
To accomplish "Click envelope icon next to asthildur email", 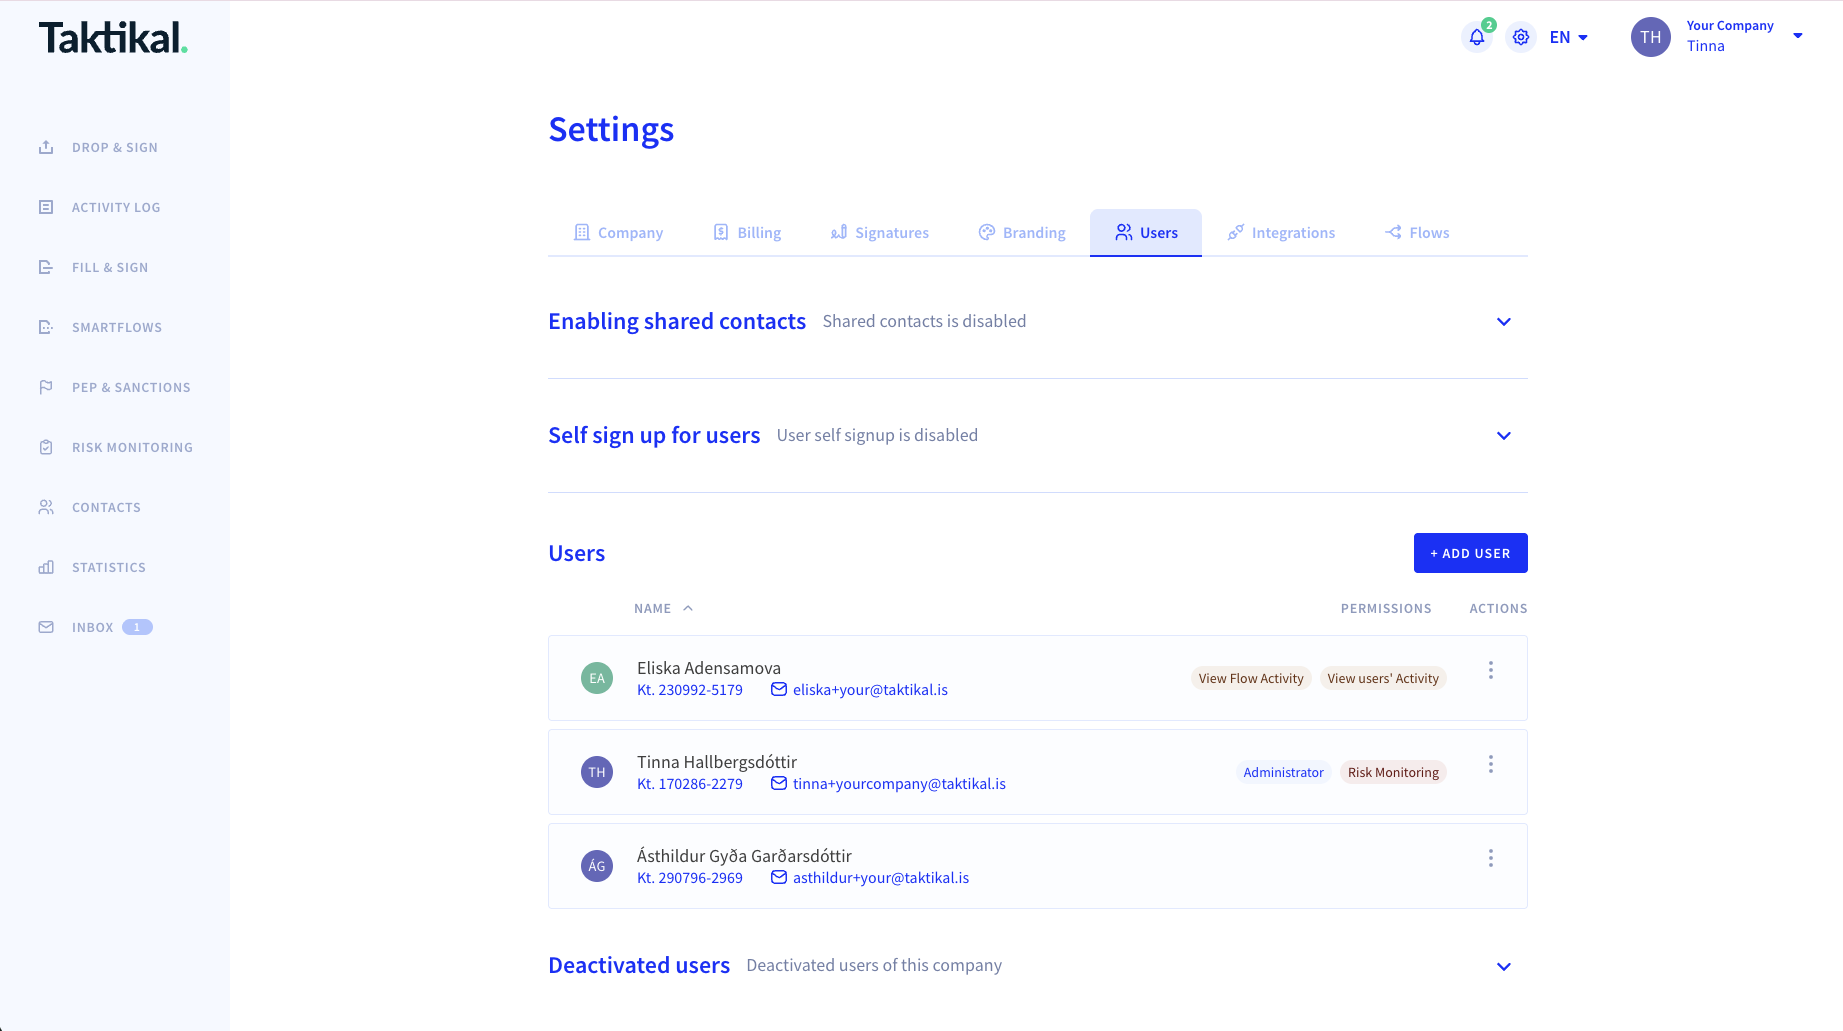I will (779, 877).
